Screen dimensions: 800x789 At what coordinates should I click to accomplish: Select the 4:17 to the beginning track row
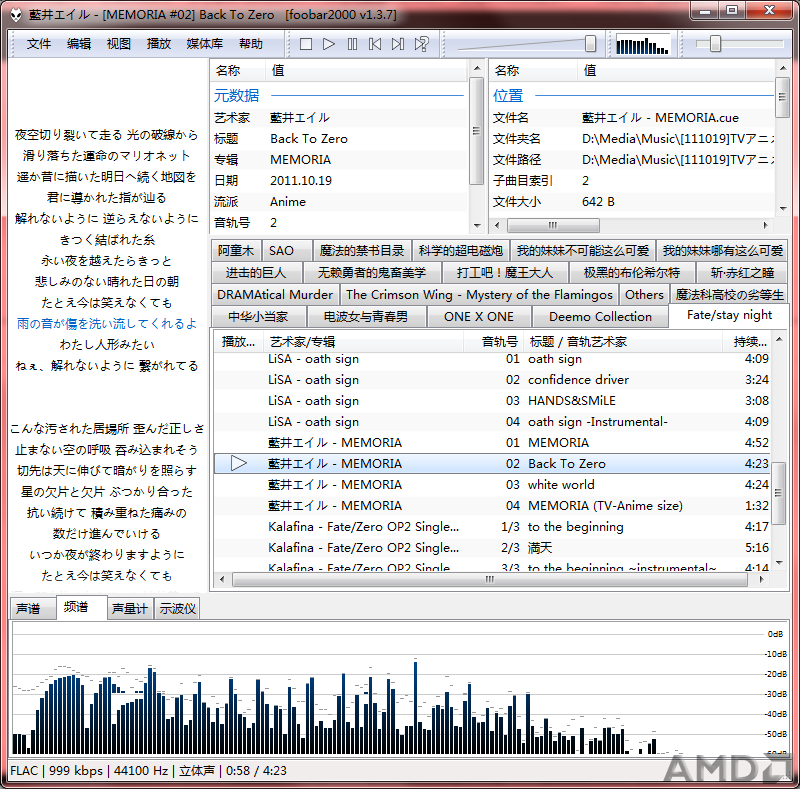click(x=492, y=526)
